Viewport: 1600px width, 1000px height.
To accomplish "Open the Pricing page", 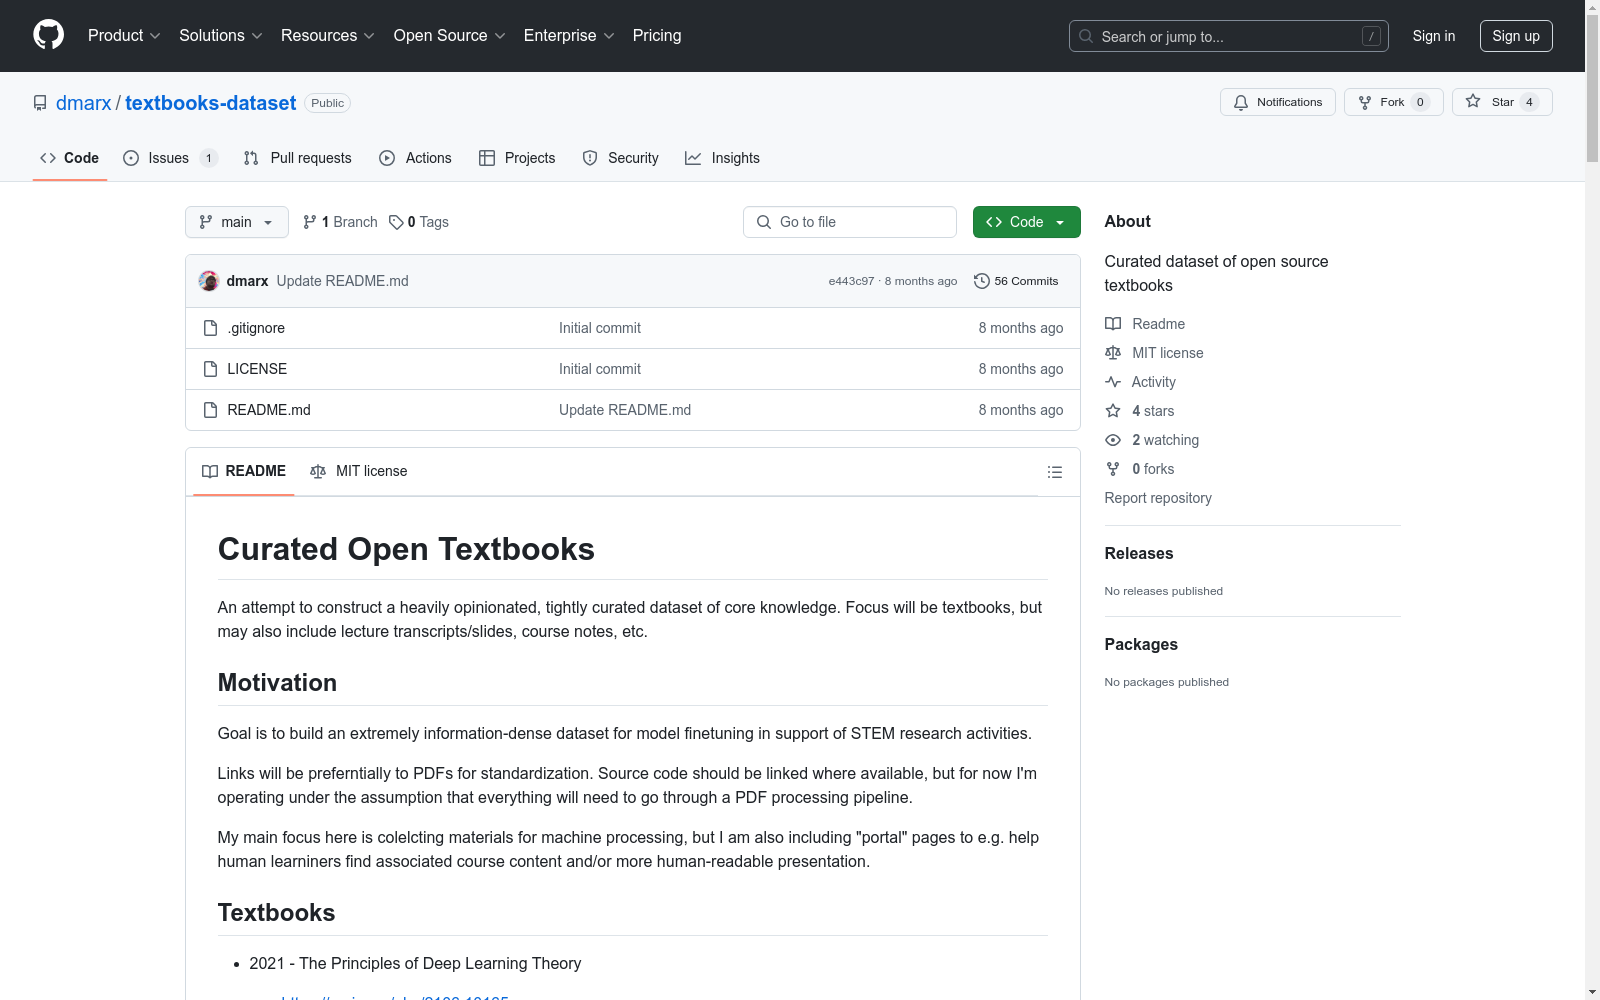I will (657, 35).
